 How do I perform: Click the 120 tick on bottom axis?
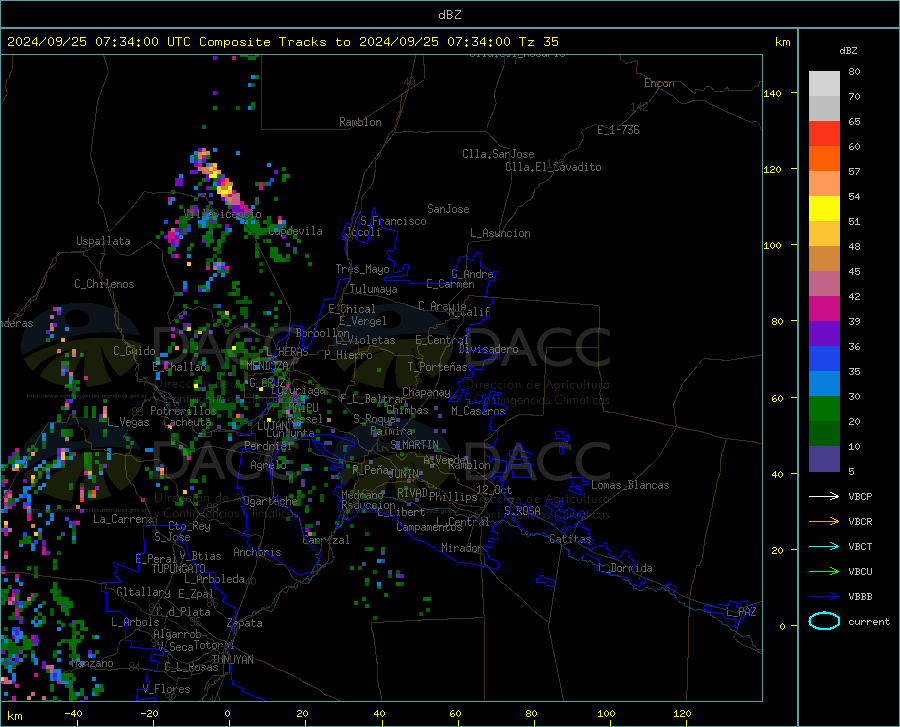click(682, 714)
